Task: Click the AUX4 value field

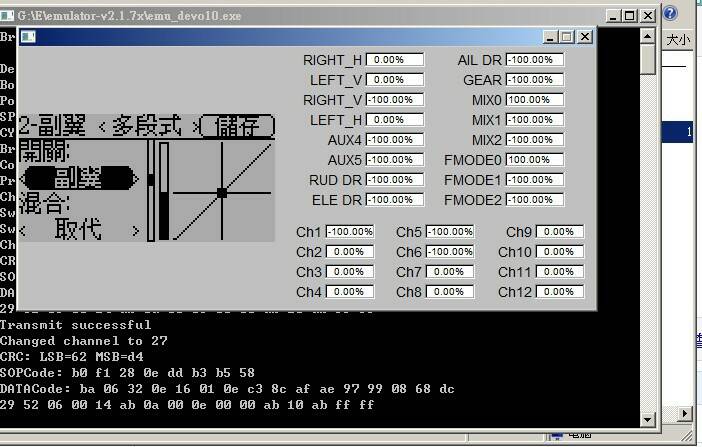Action: click(x=395, y=140)
